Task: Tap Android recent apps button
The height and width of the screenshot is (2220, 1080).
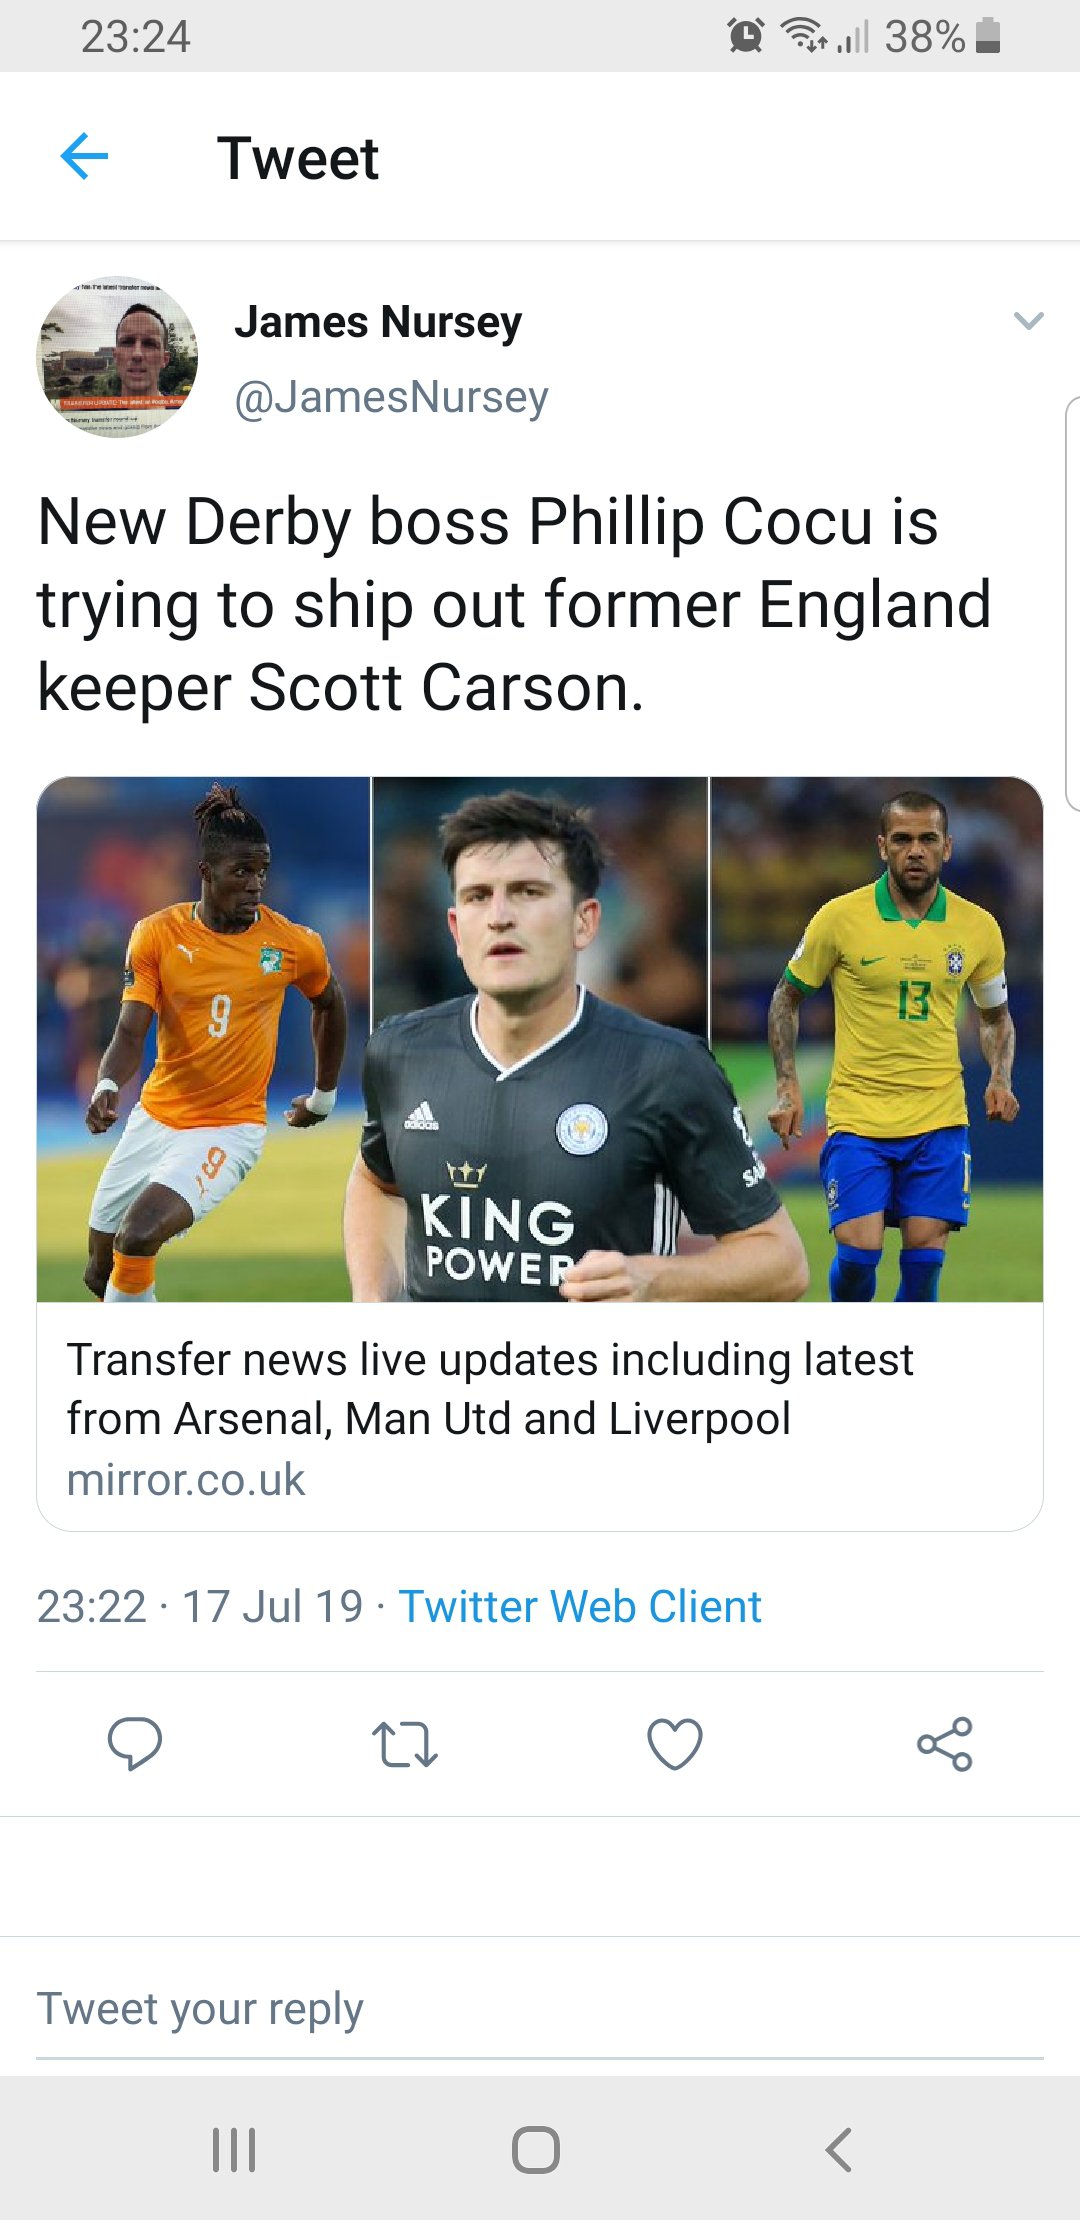Action: click(234, 2149)
